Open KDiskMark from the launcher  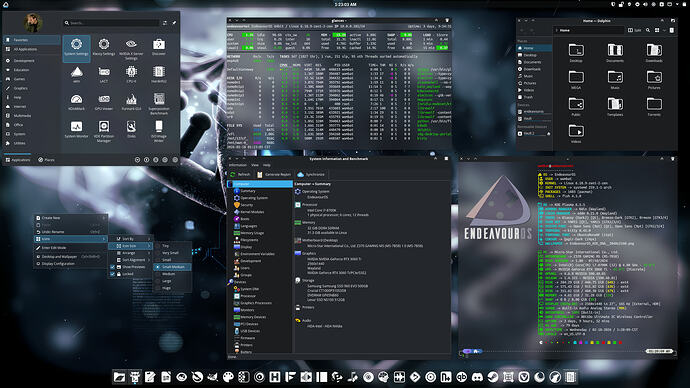click(x=76, y=102)
